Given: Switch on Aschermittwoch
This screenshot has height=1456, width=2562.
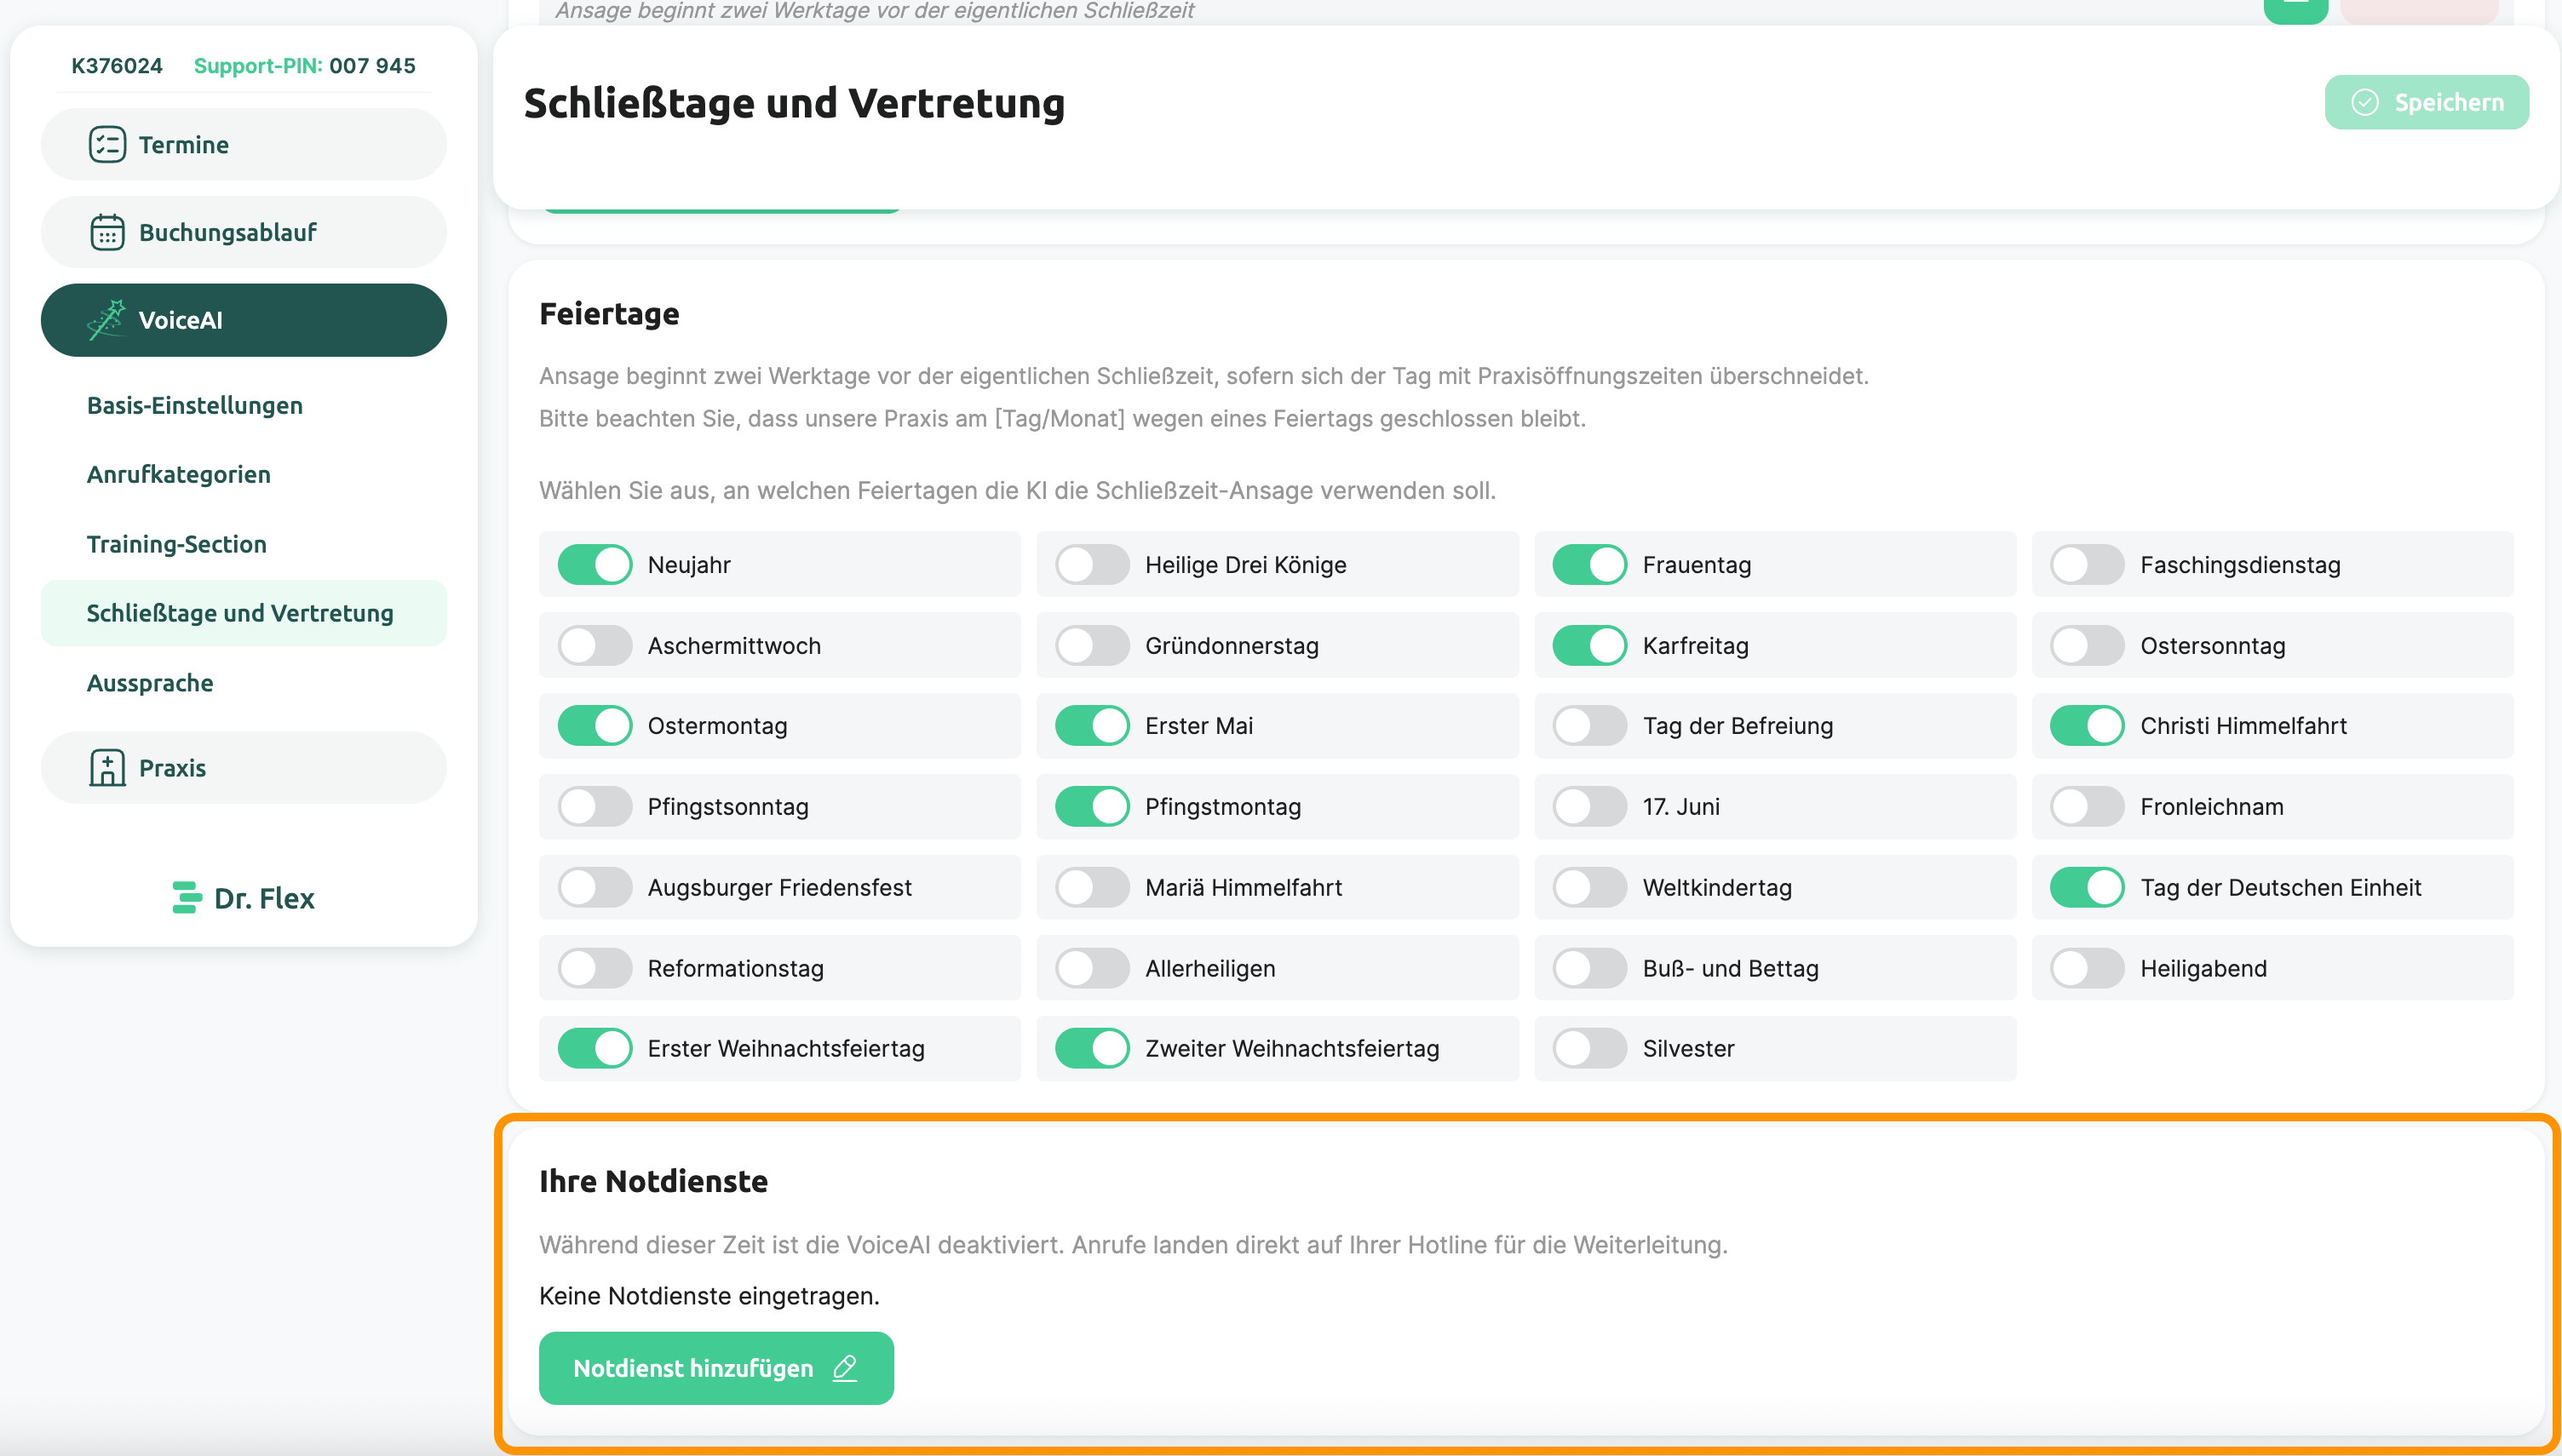Looking at the screenshot, I should click(x=595, y=645).
